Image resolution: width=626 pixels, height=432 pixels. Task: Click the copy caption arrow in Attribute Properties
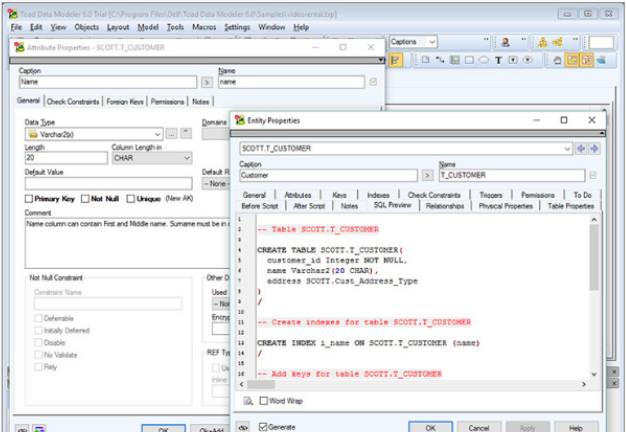[206, 82]
